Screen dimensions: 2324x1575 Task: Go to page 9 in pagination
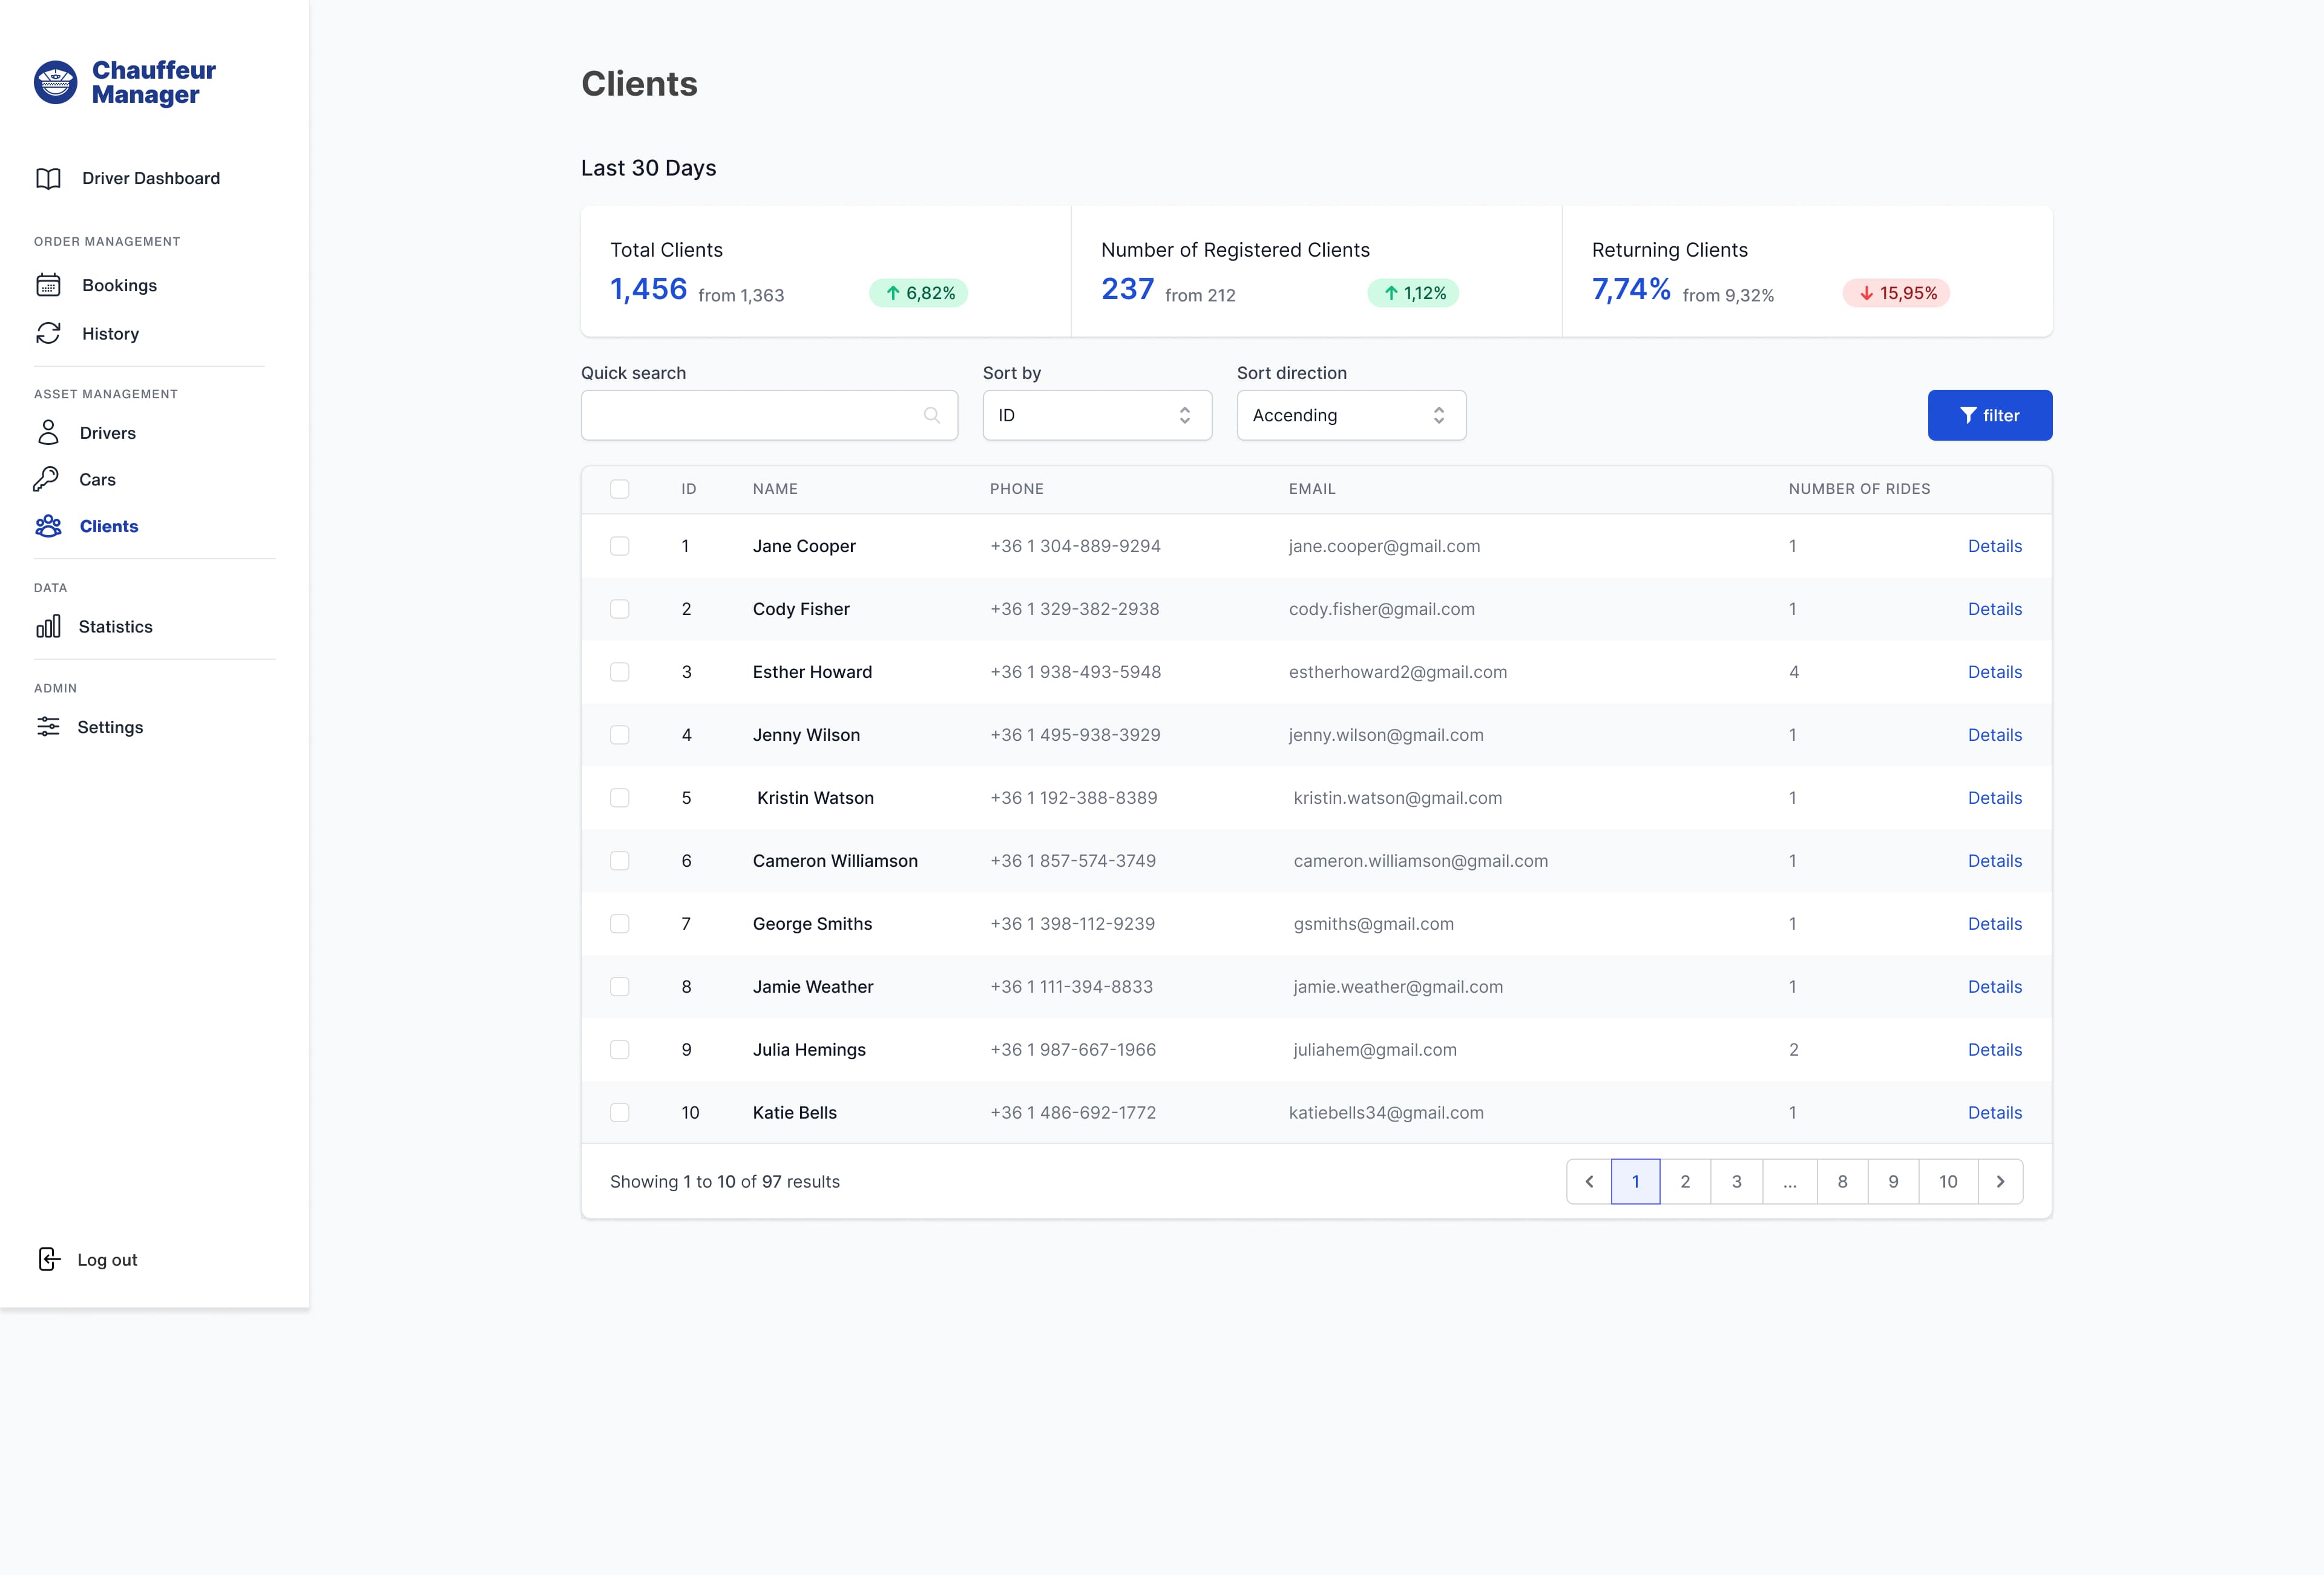coord(1893,1182)
